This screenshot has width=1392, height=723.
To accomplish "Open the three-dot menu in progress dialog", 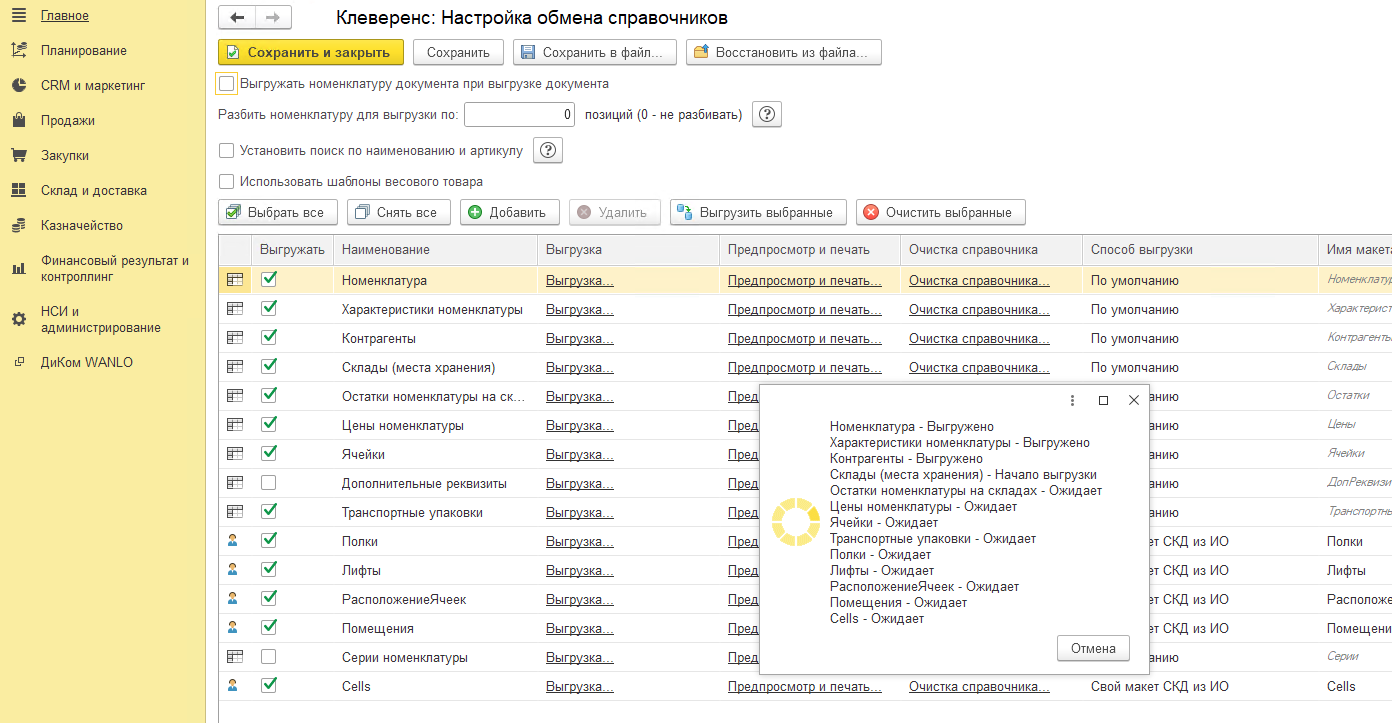I will (x=1072, y=400).
